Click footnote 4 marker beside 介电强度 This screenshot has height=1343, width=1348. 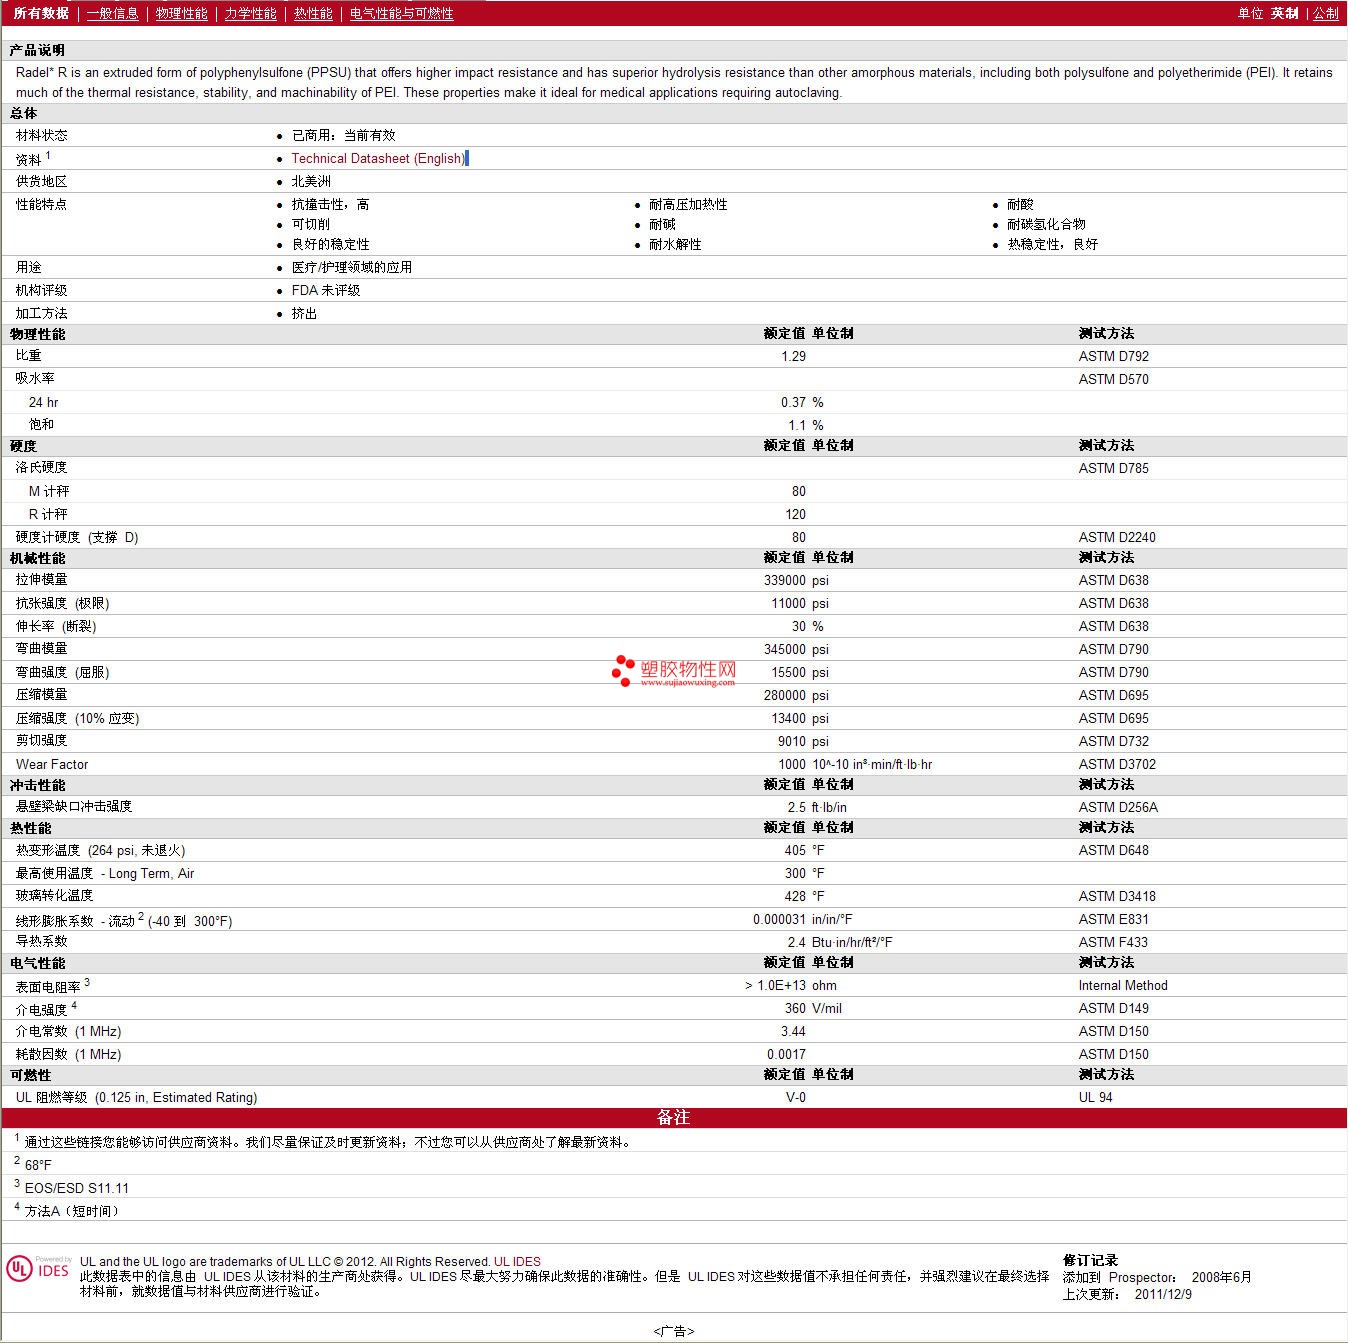[74, 1005]
